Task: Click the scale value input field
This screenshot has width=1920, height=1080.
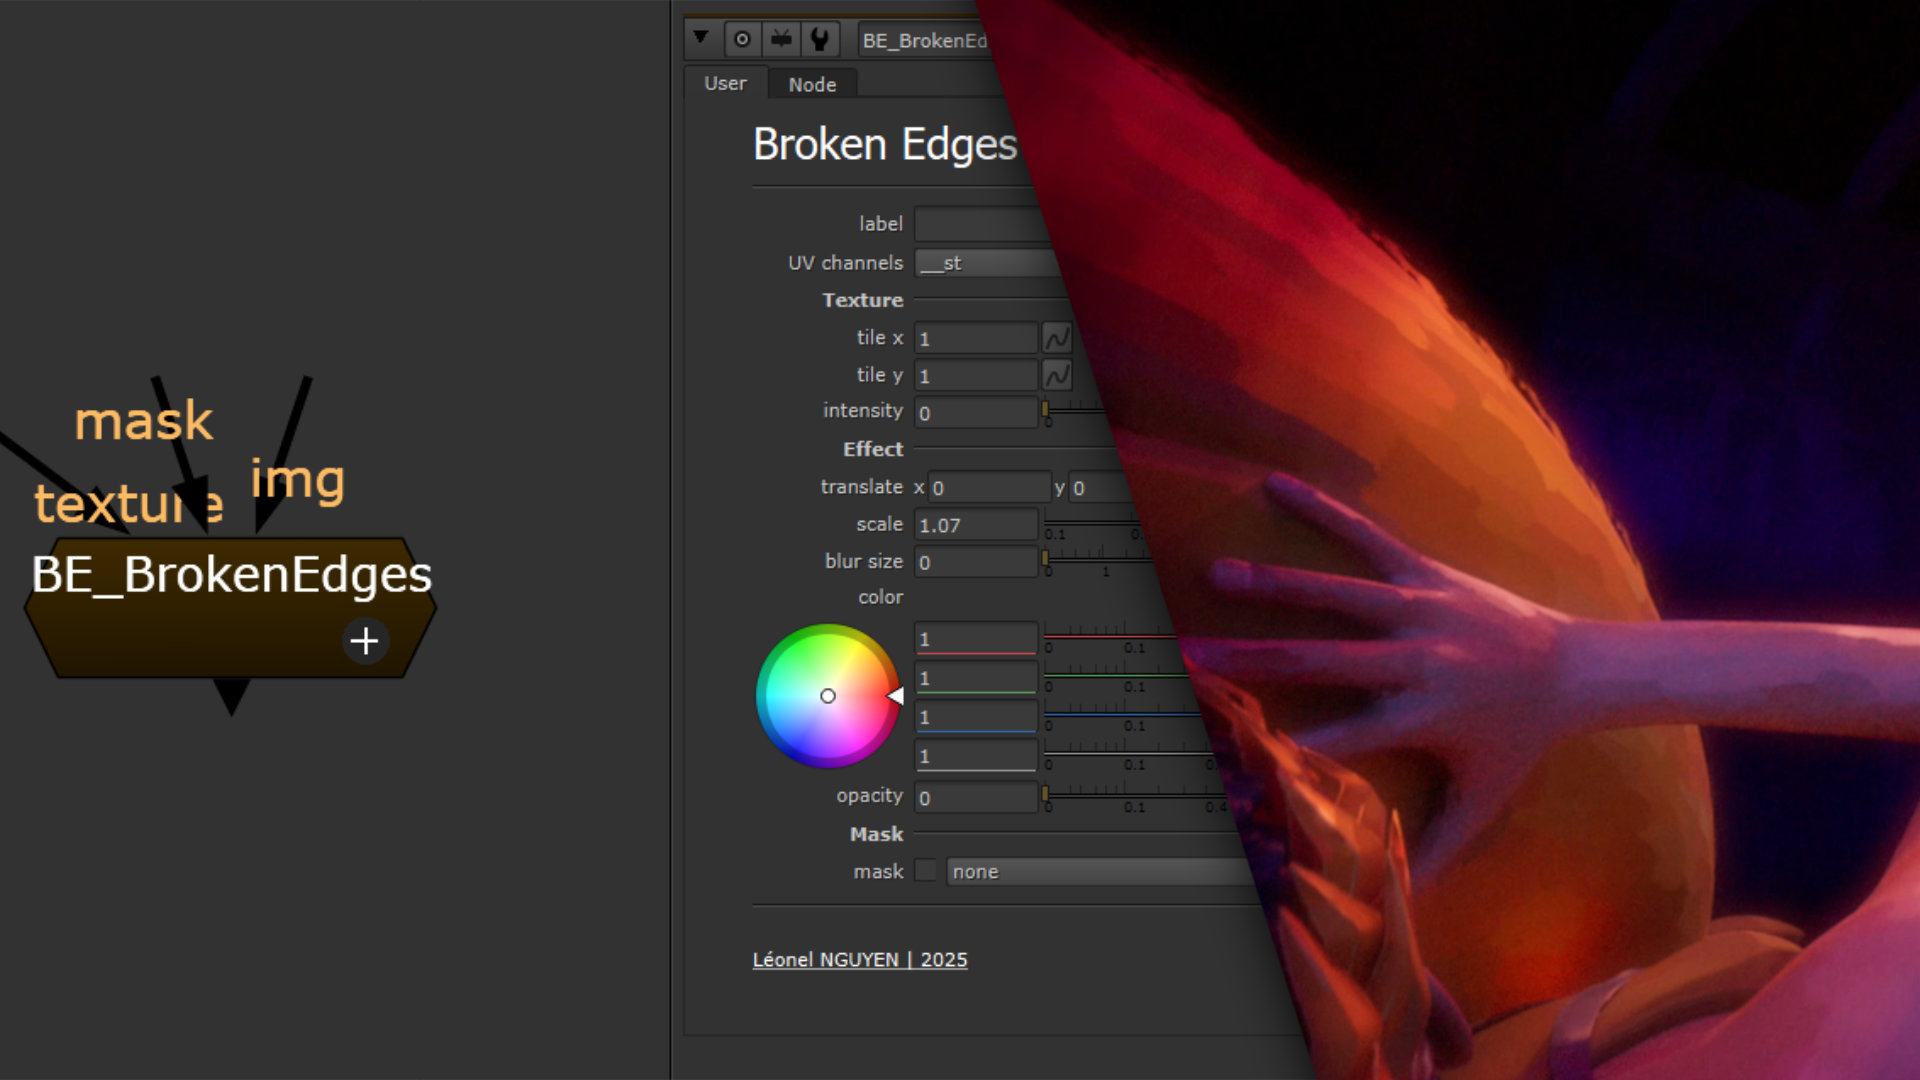Action: pos(975,525)
